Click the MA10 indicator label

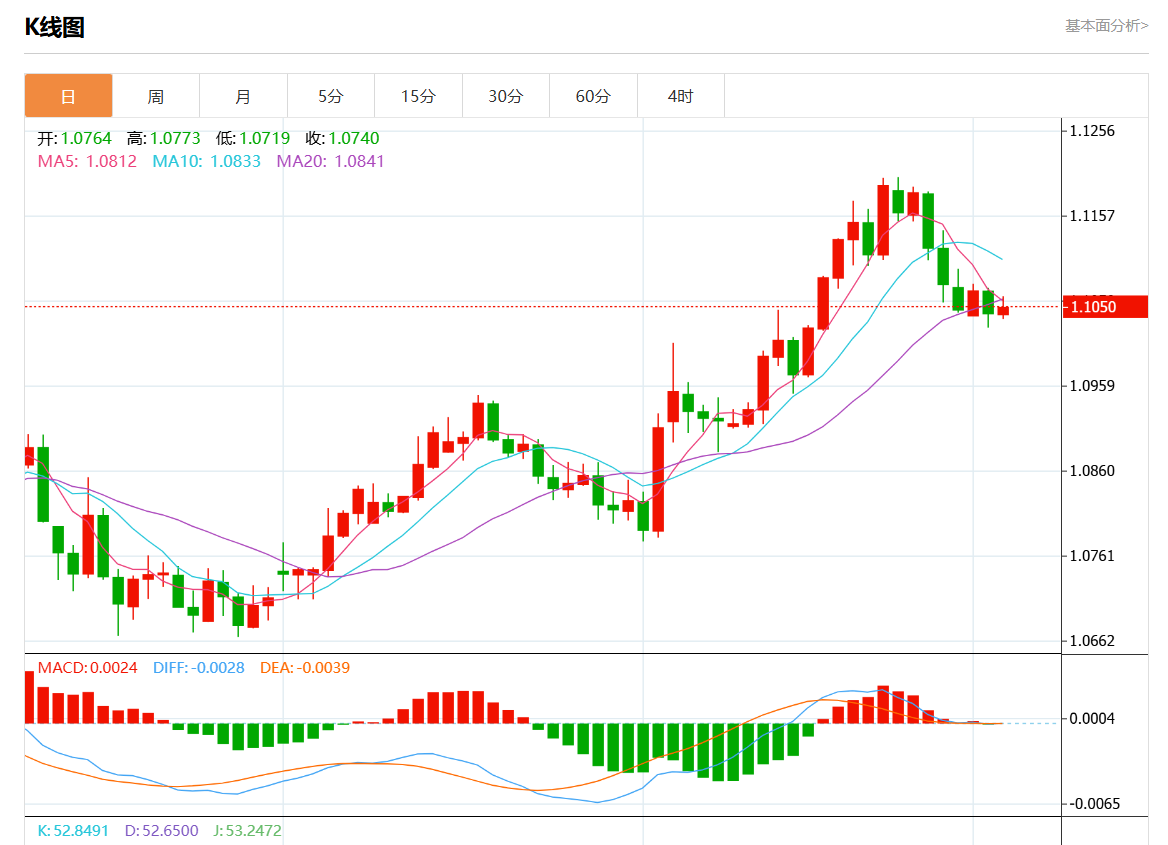click(x=206, y=161)
